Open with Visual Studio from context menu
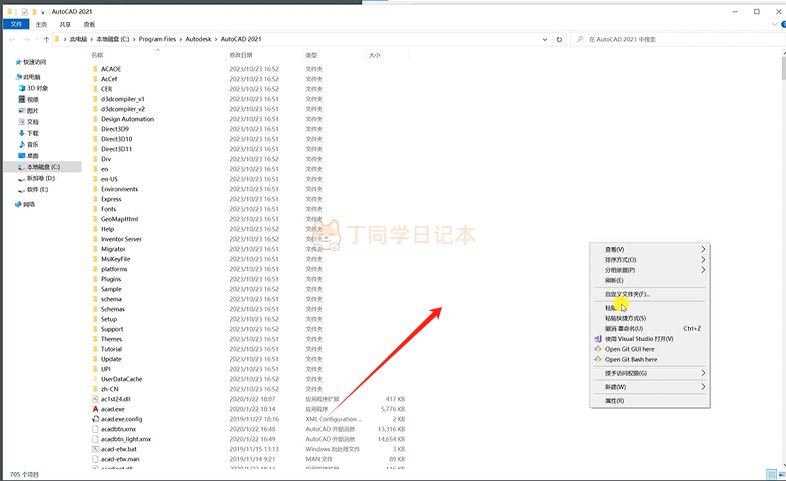Screen dimensions: 786x481 tap(639, 339)
